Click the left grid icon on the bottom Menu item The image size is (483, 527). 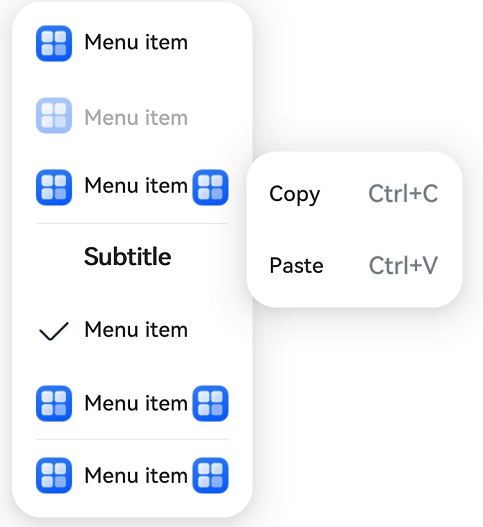(54, 475)
